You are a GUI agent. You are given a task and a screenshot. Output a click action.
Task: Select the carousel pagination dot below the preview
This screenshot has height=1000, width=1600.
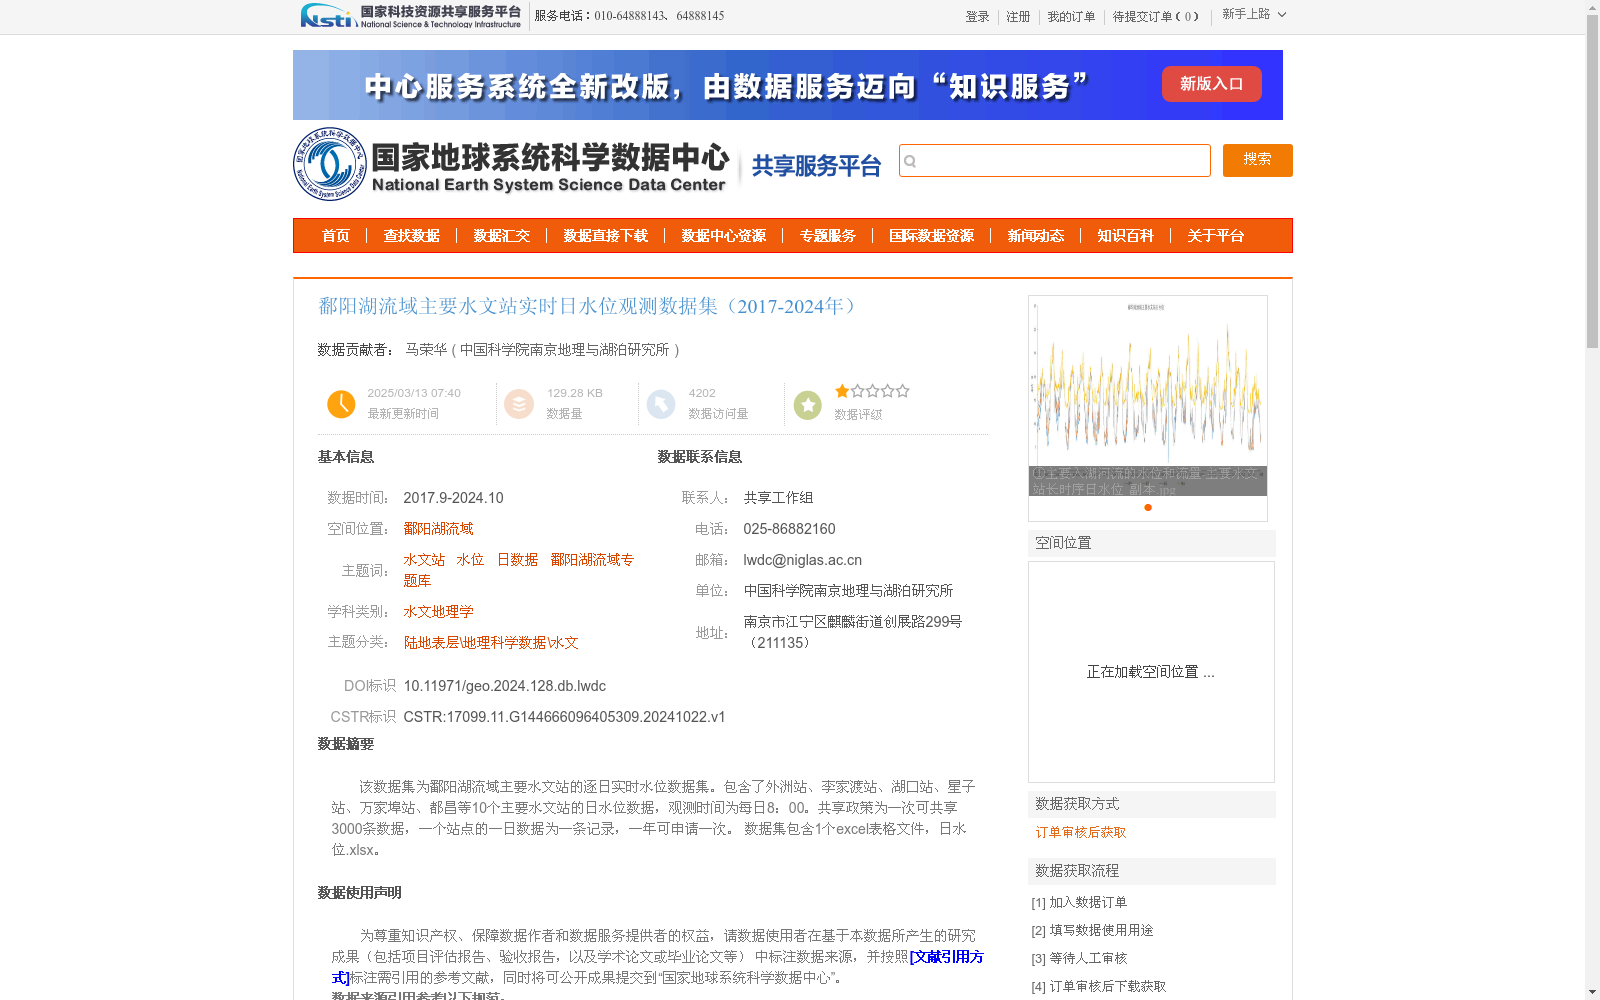pos(1147,508)
